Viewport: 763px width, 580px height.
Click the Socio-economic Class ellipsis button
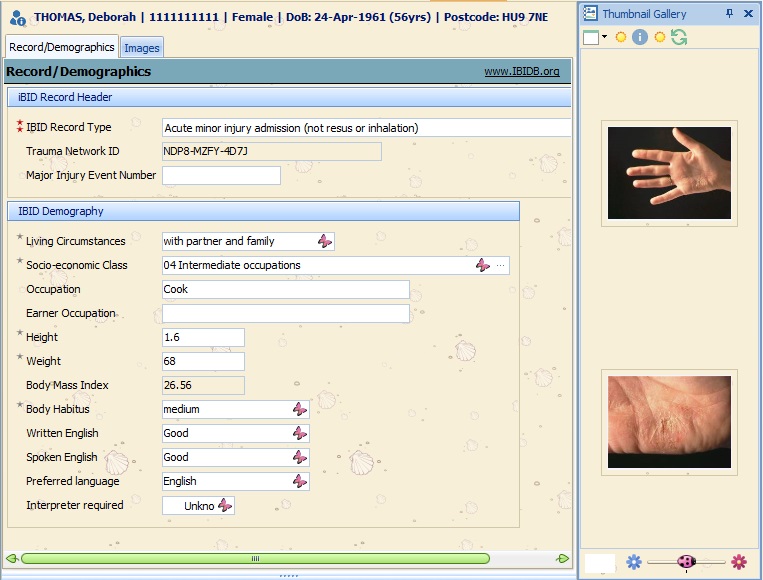pyautogui.click(x=501, y=265)
